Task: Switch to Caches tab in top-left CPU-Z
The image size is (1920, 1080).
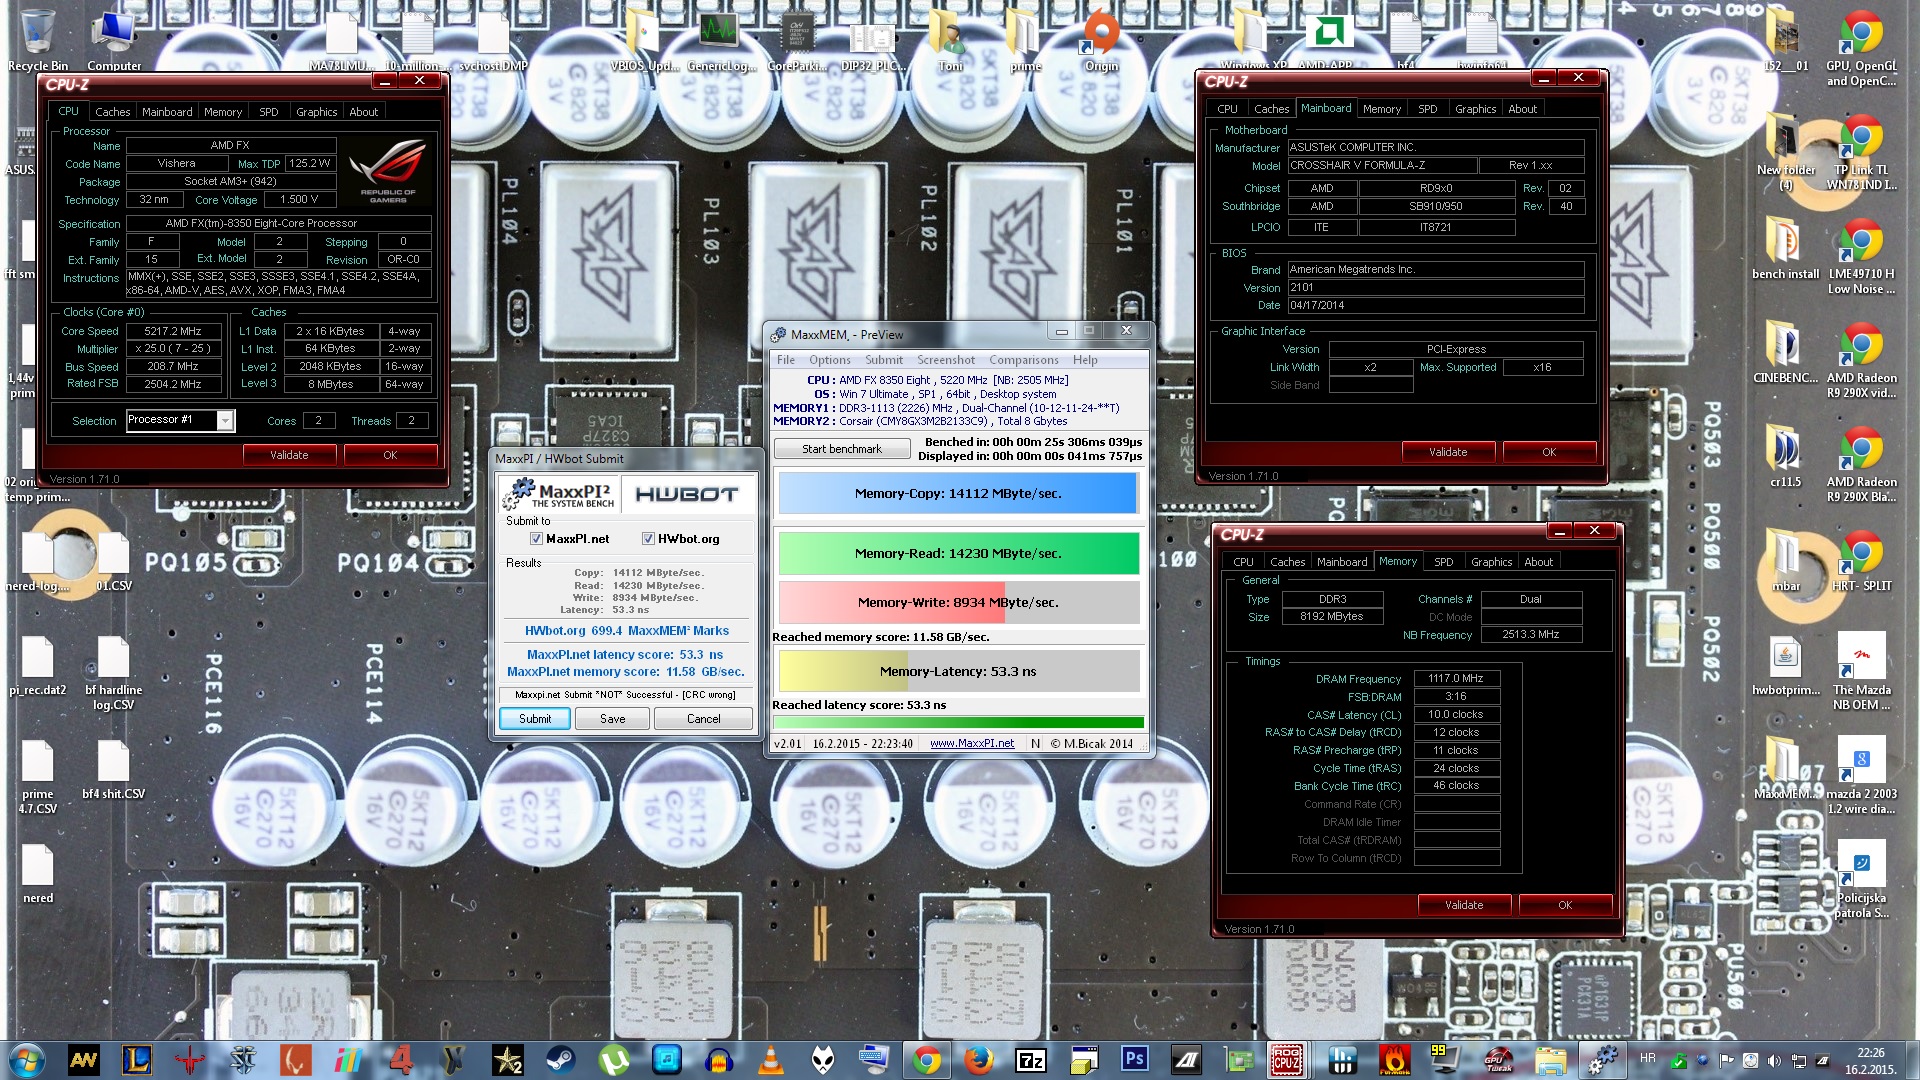Action: [113, 112]
